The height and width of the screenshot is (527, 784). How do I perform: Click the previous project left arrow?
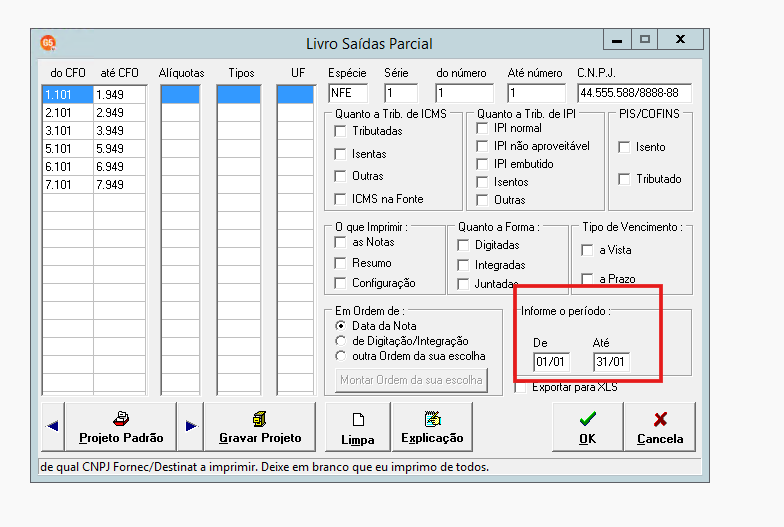(53, 426)
